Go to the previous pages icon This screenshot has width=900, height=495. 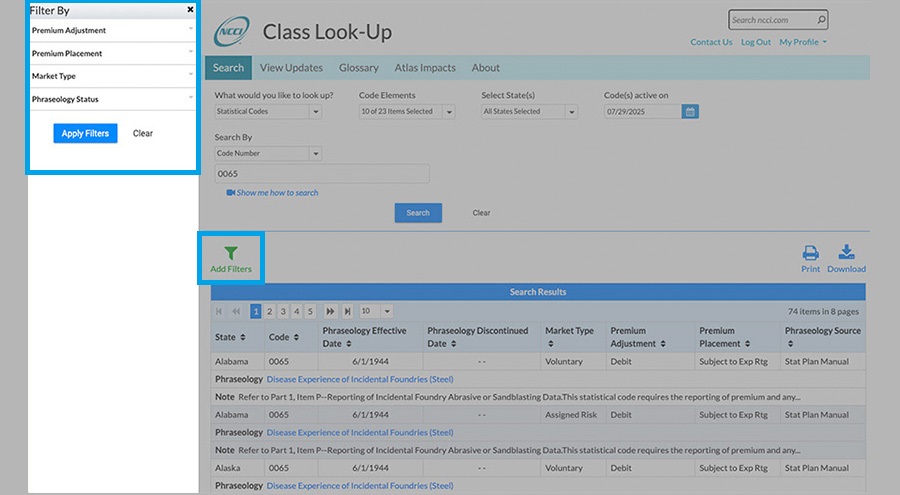coord(236,311)
